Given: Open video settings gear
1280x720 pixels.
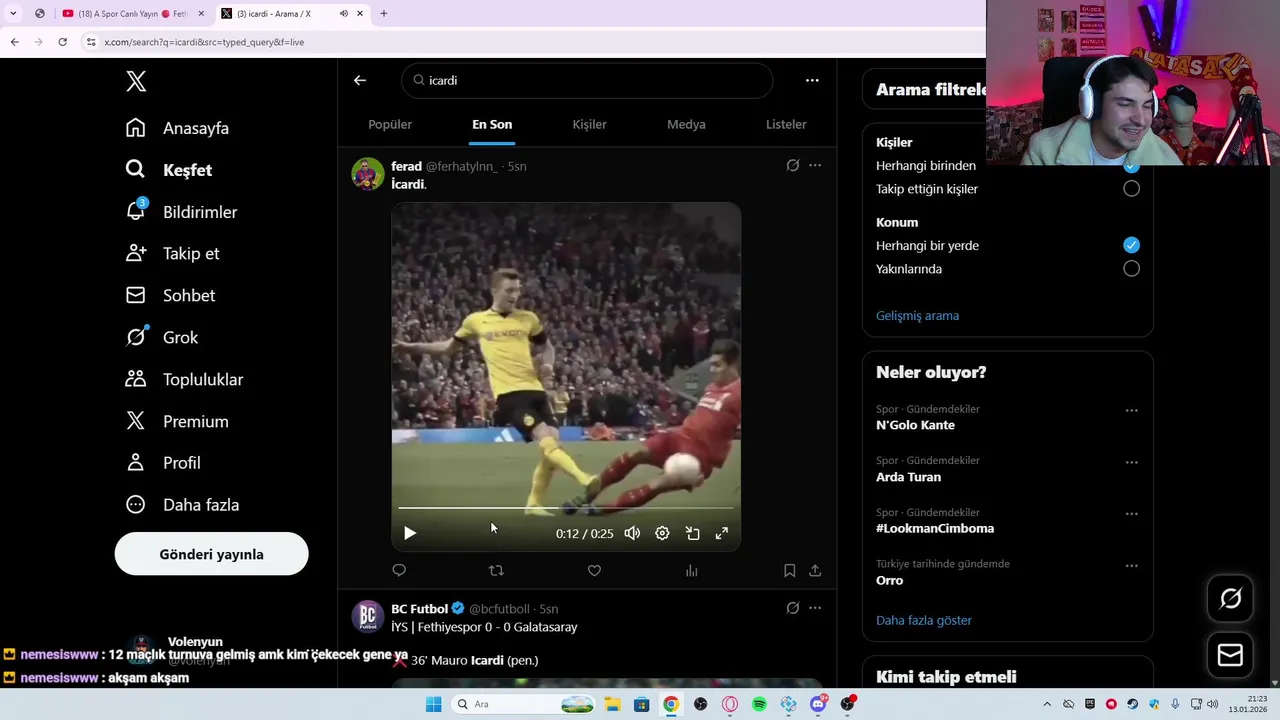Looking at the screenshot, I should pos(662,533).
